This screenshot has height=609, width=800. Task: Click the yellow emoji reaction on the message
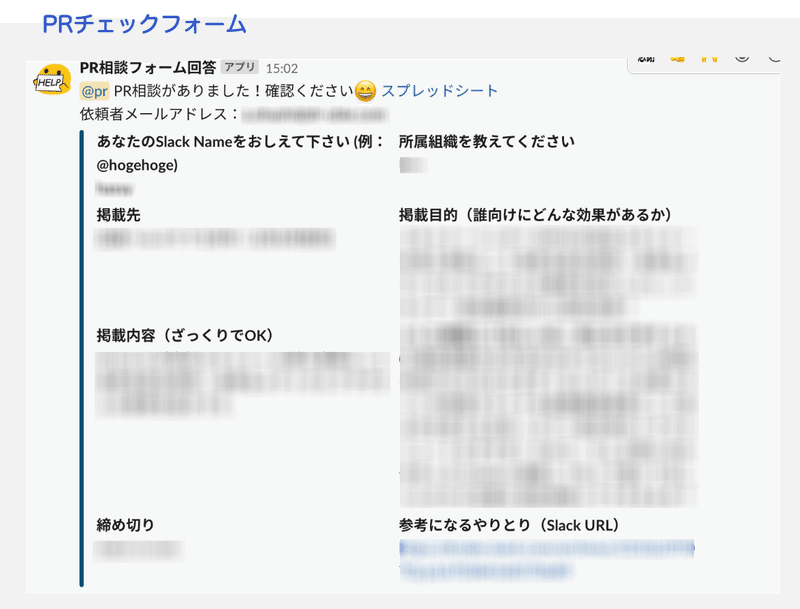click(x=677, y=59)
